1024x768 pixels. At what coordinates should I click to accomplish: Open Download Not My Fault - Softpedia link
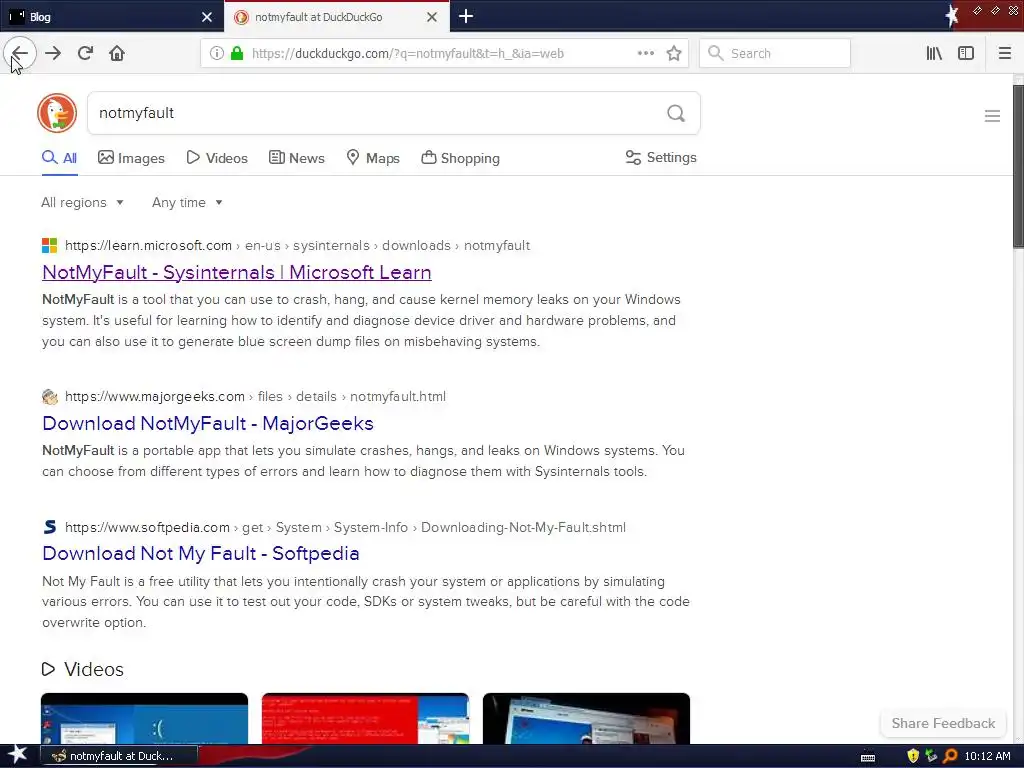(x=200, y=553)
